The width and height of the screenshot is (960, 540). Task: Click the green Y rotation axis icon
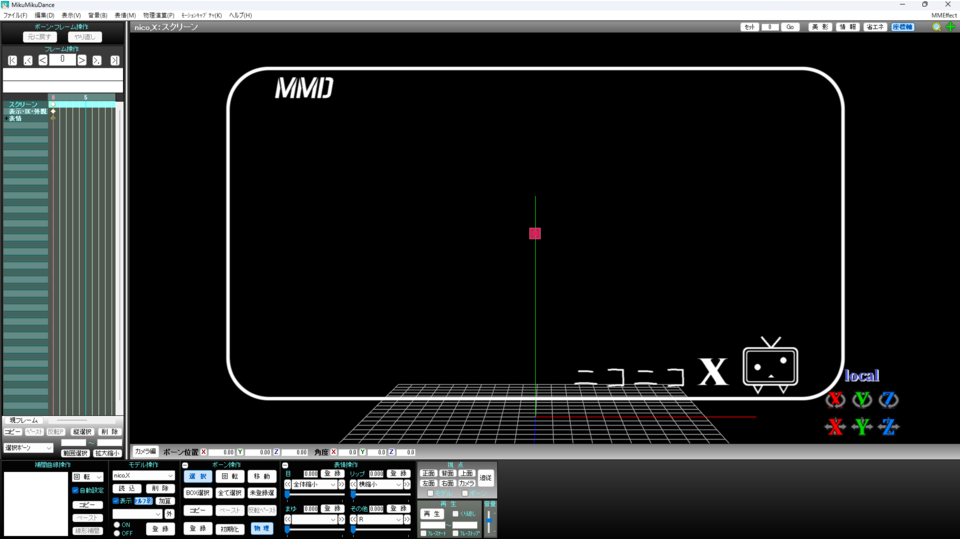coord(862,400)
